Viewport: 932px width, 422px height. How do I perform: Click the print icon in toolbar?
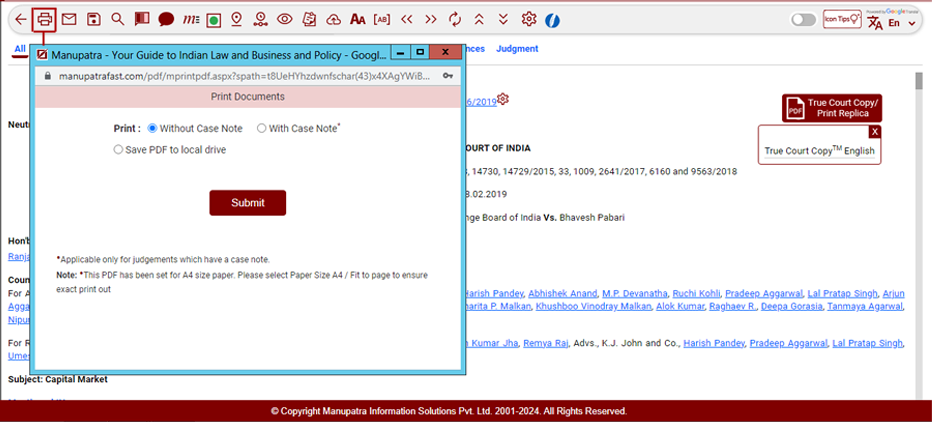tap(44, 19)
